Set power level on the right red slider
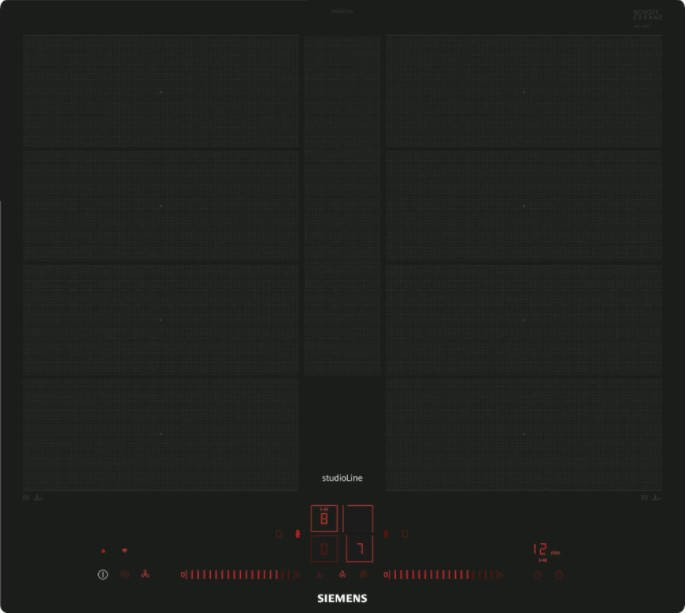This screenshot has height=613, width=686. point(441,575)
